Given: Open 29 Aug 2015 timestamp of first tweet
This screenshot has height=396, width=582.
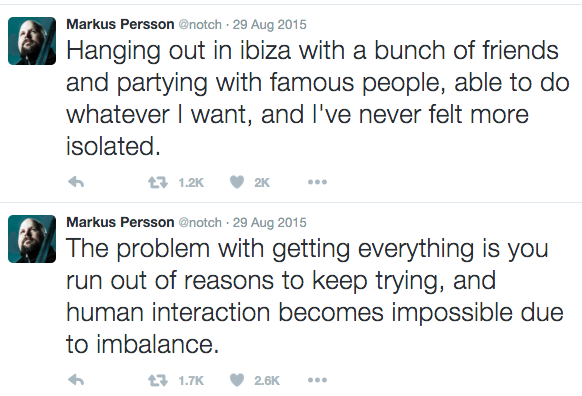Looking at the screenshot, I should 269,24.
